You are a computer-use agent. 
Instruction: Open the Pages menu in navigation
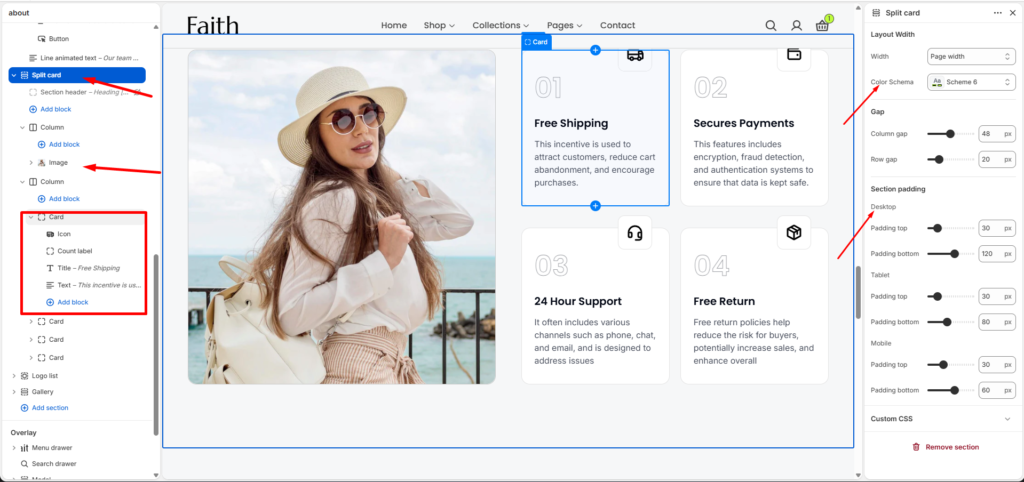click(x=564, y=25)
